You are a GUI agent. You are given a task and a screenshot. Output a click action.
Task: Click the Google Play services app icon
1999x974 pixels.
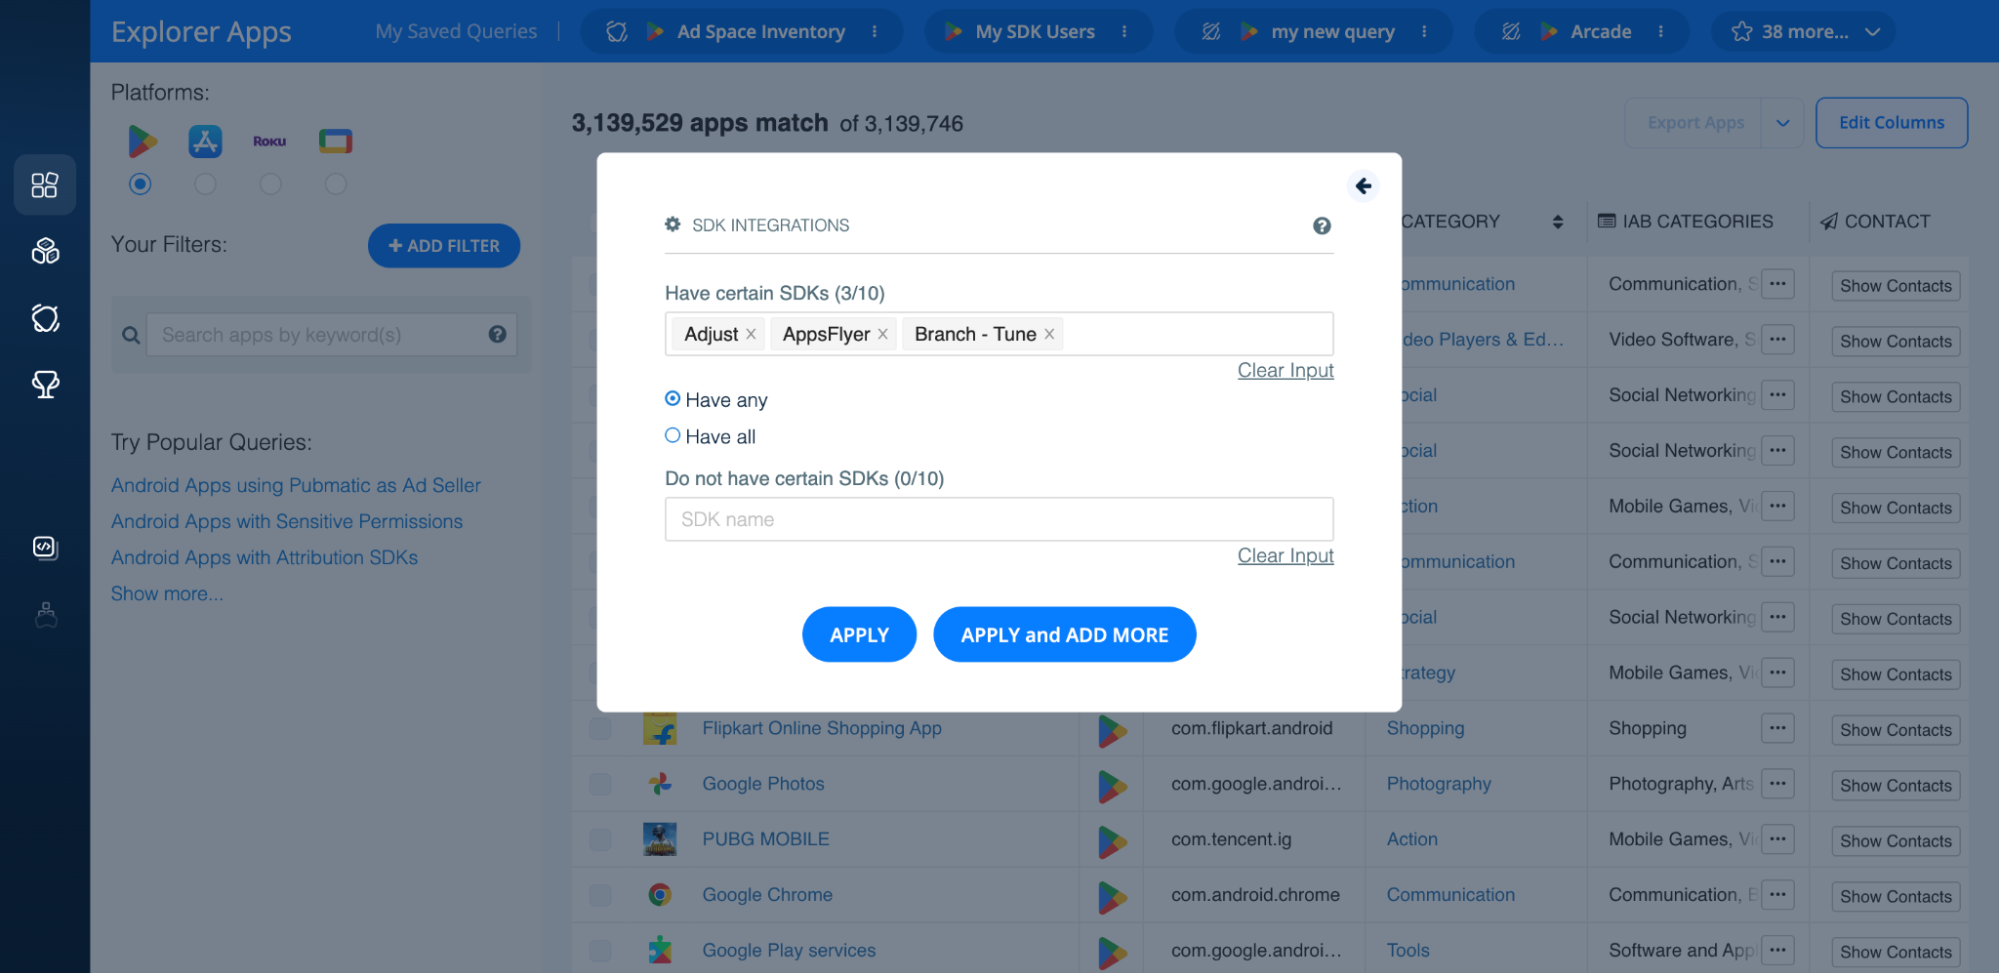click(660, 950)
